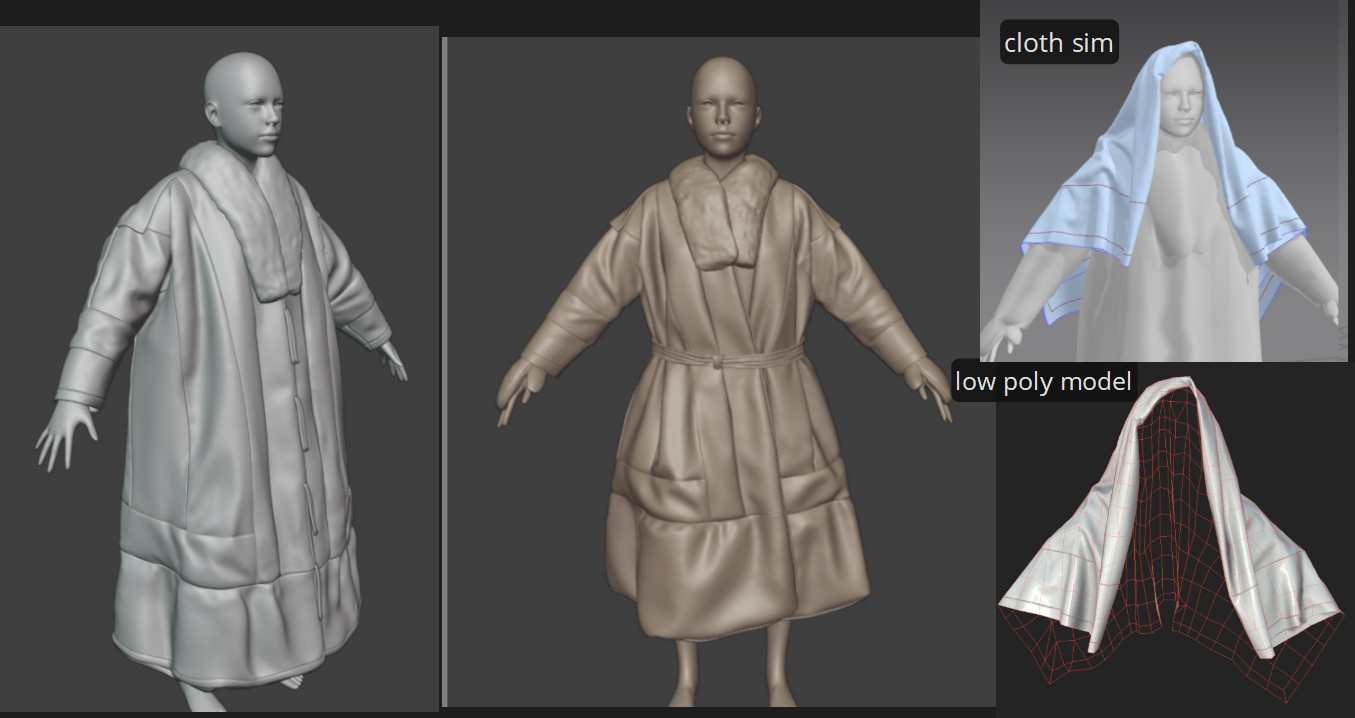The width and height of the screenshot is (1355, 718).
Task: Click the 'cloth sim' label
Action: 1059,43
